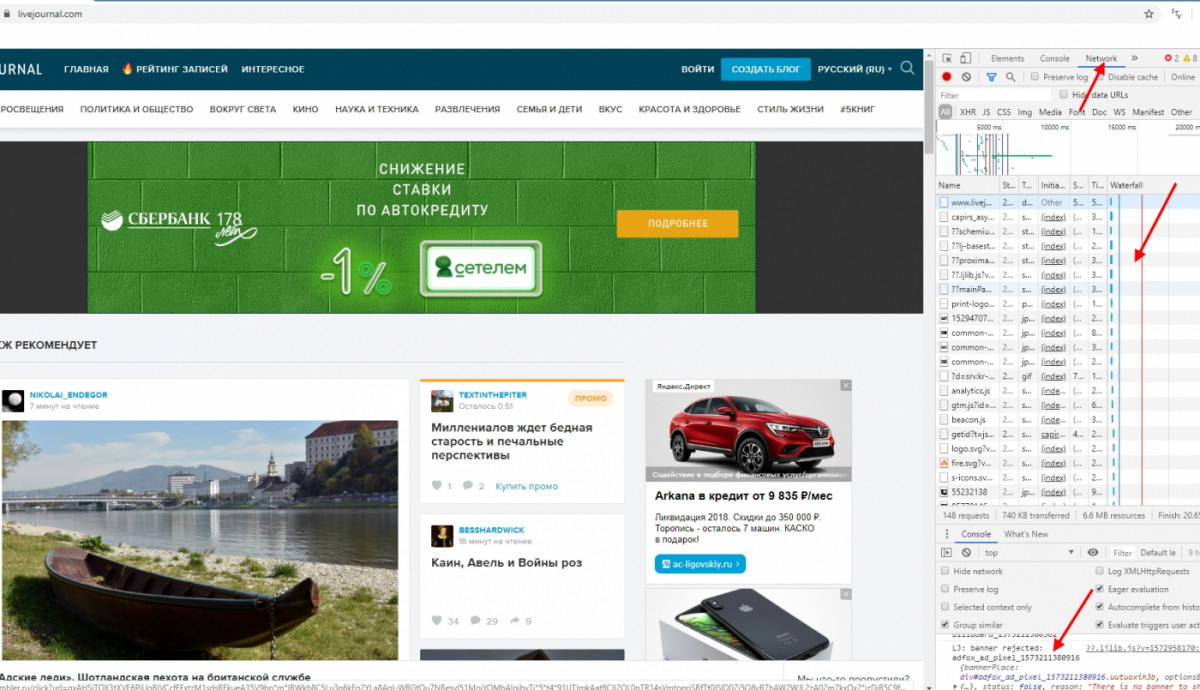The image size is (1200, 690).
Task: Switch to the Elements tab
Action: click(1007, 59)
